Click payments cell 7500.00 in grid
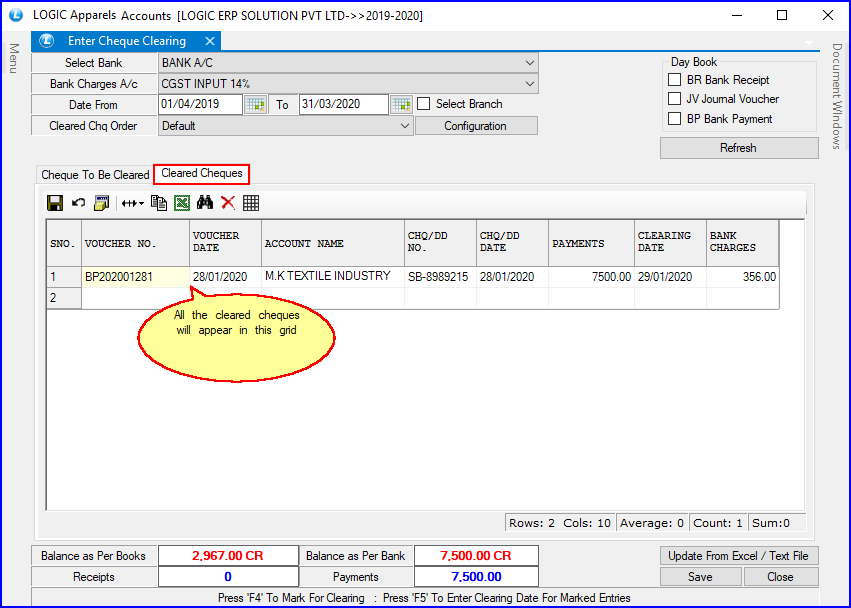Screen dimensions: 851x608 (x=592, y=277)
